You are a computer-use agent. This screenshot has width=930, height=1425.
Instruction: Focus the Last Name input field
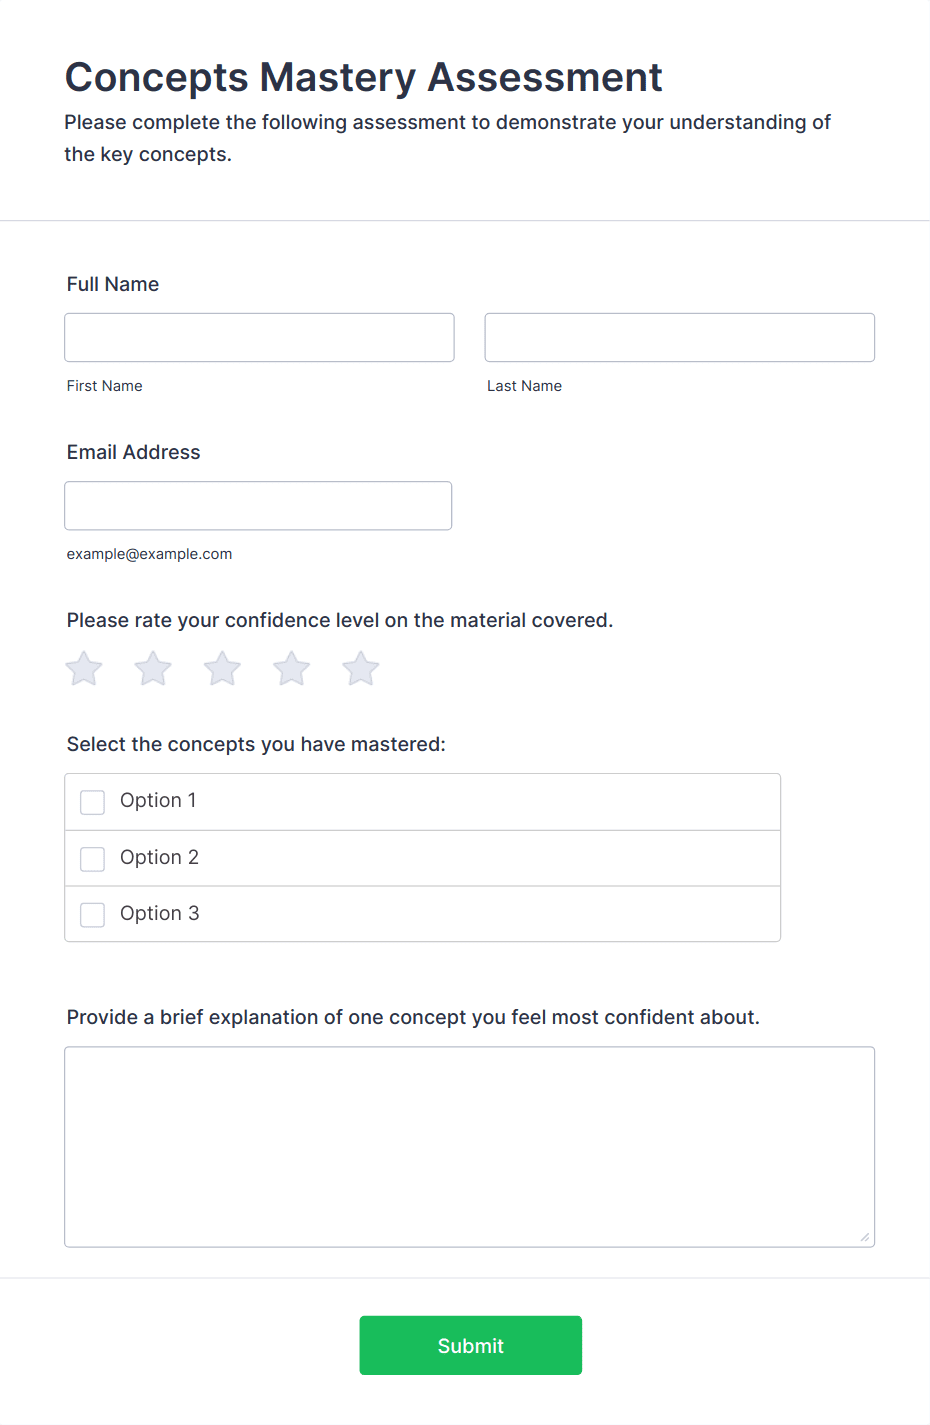(680, 338)
